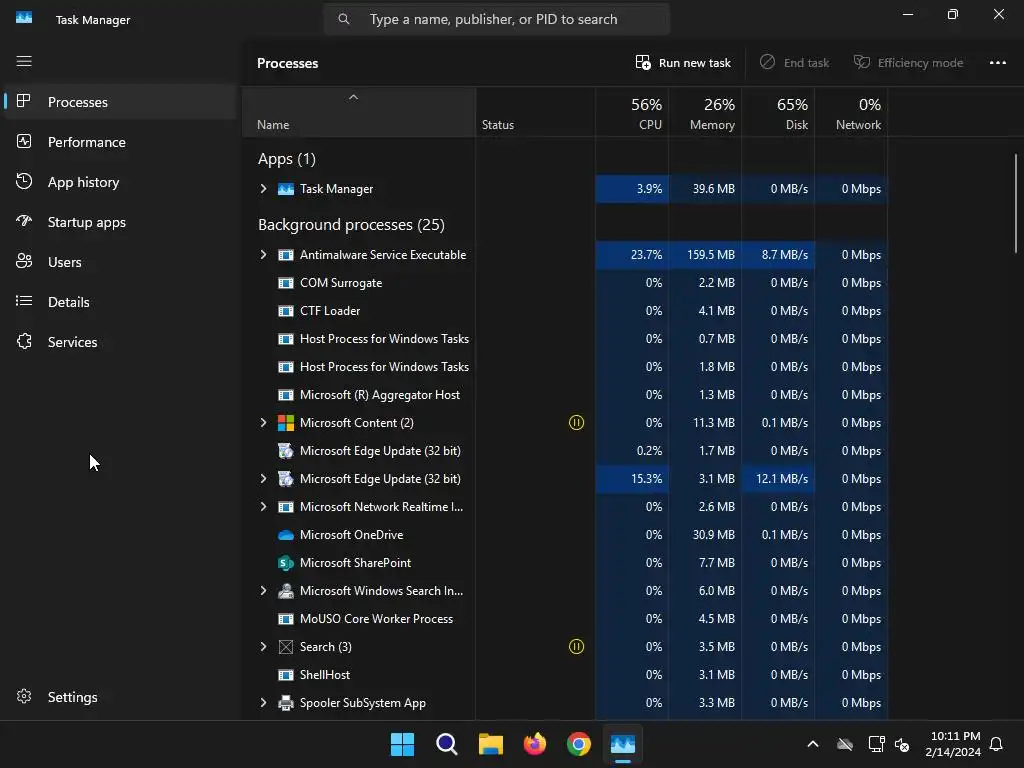Click the Settings gear icon
1024x768 pixels.
point(24,696)
